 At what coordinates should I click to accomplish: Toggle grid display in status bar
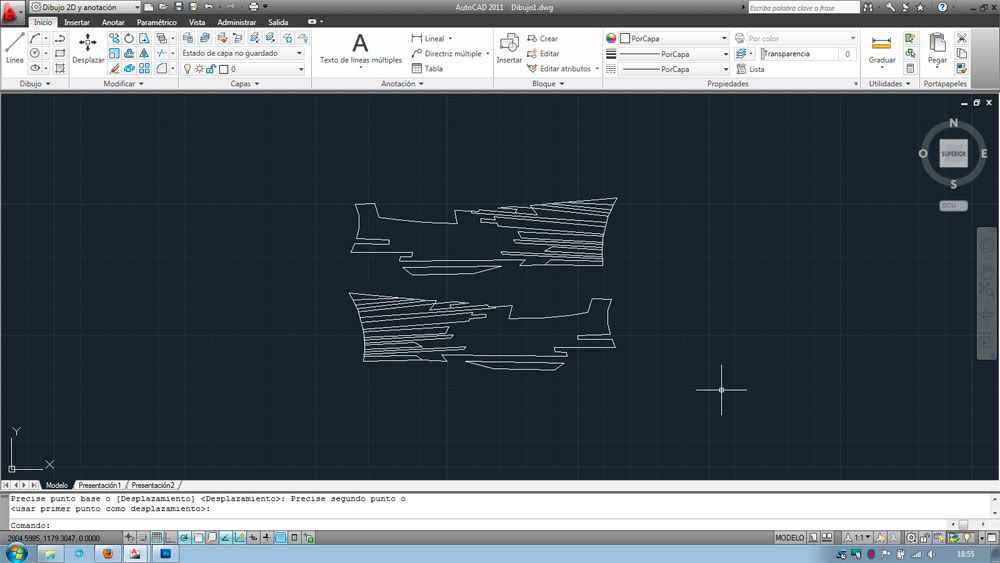pos(157,537)
